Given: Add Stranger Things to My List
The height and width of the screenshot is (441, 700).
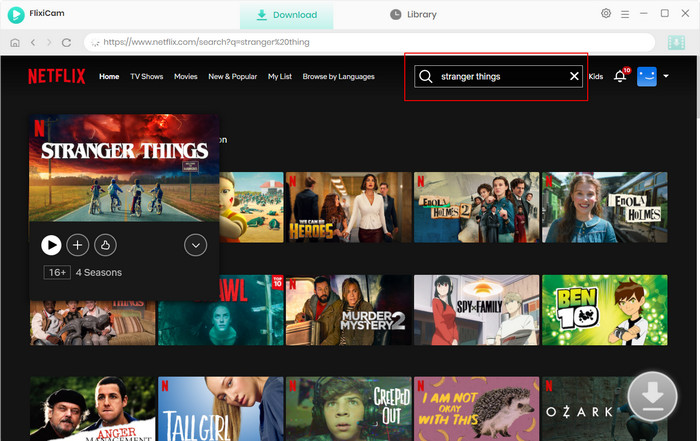Looking at the screenshot, I should point(78,245).
